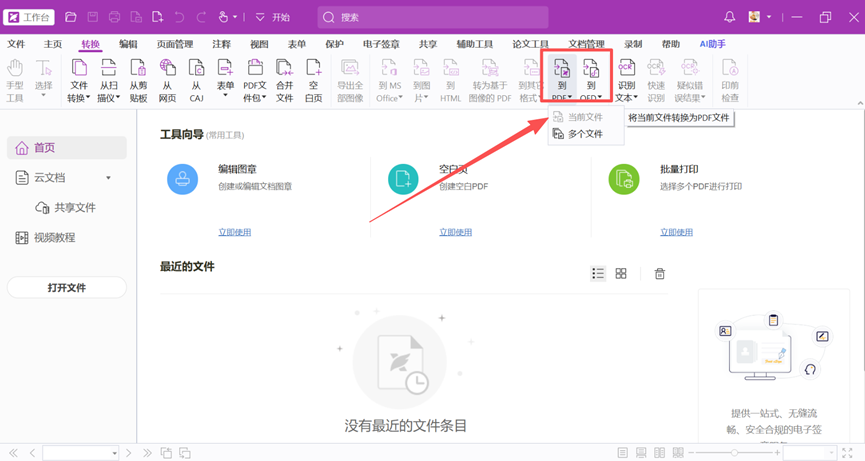Open the 编辑 ribbon tab

click(x=128, y=44)
